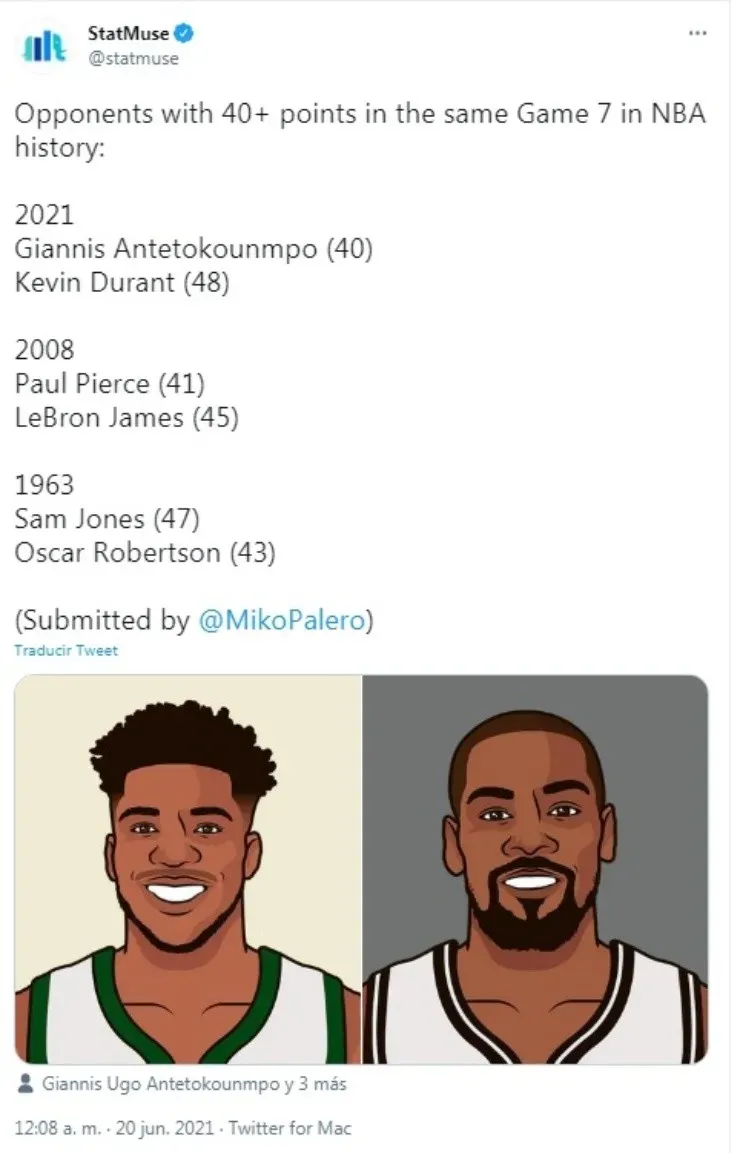
Task: Click the "Sam Jones (47)" text line
Action: 107,518
